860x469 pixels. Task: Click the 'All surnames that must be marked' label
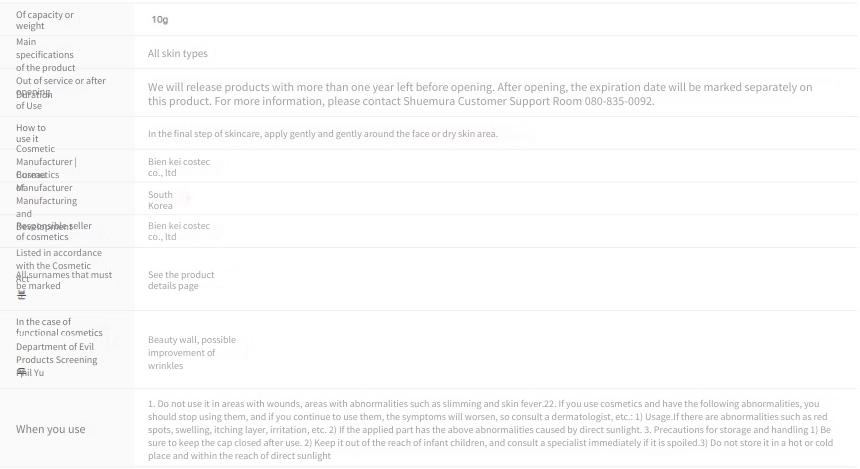tap(64, 280)
